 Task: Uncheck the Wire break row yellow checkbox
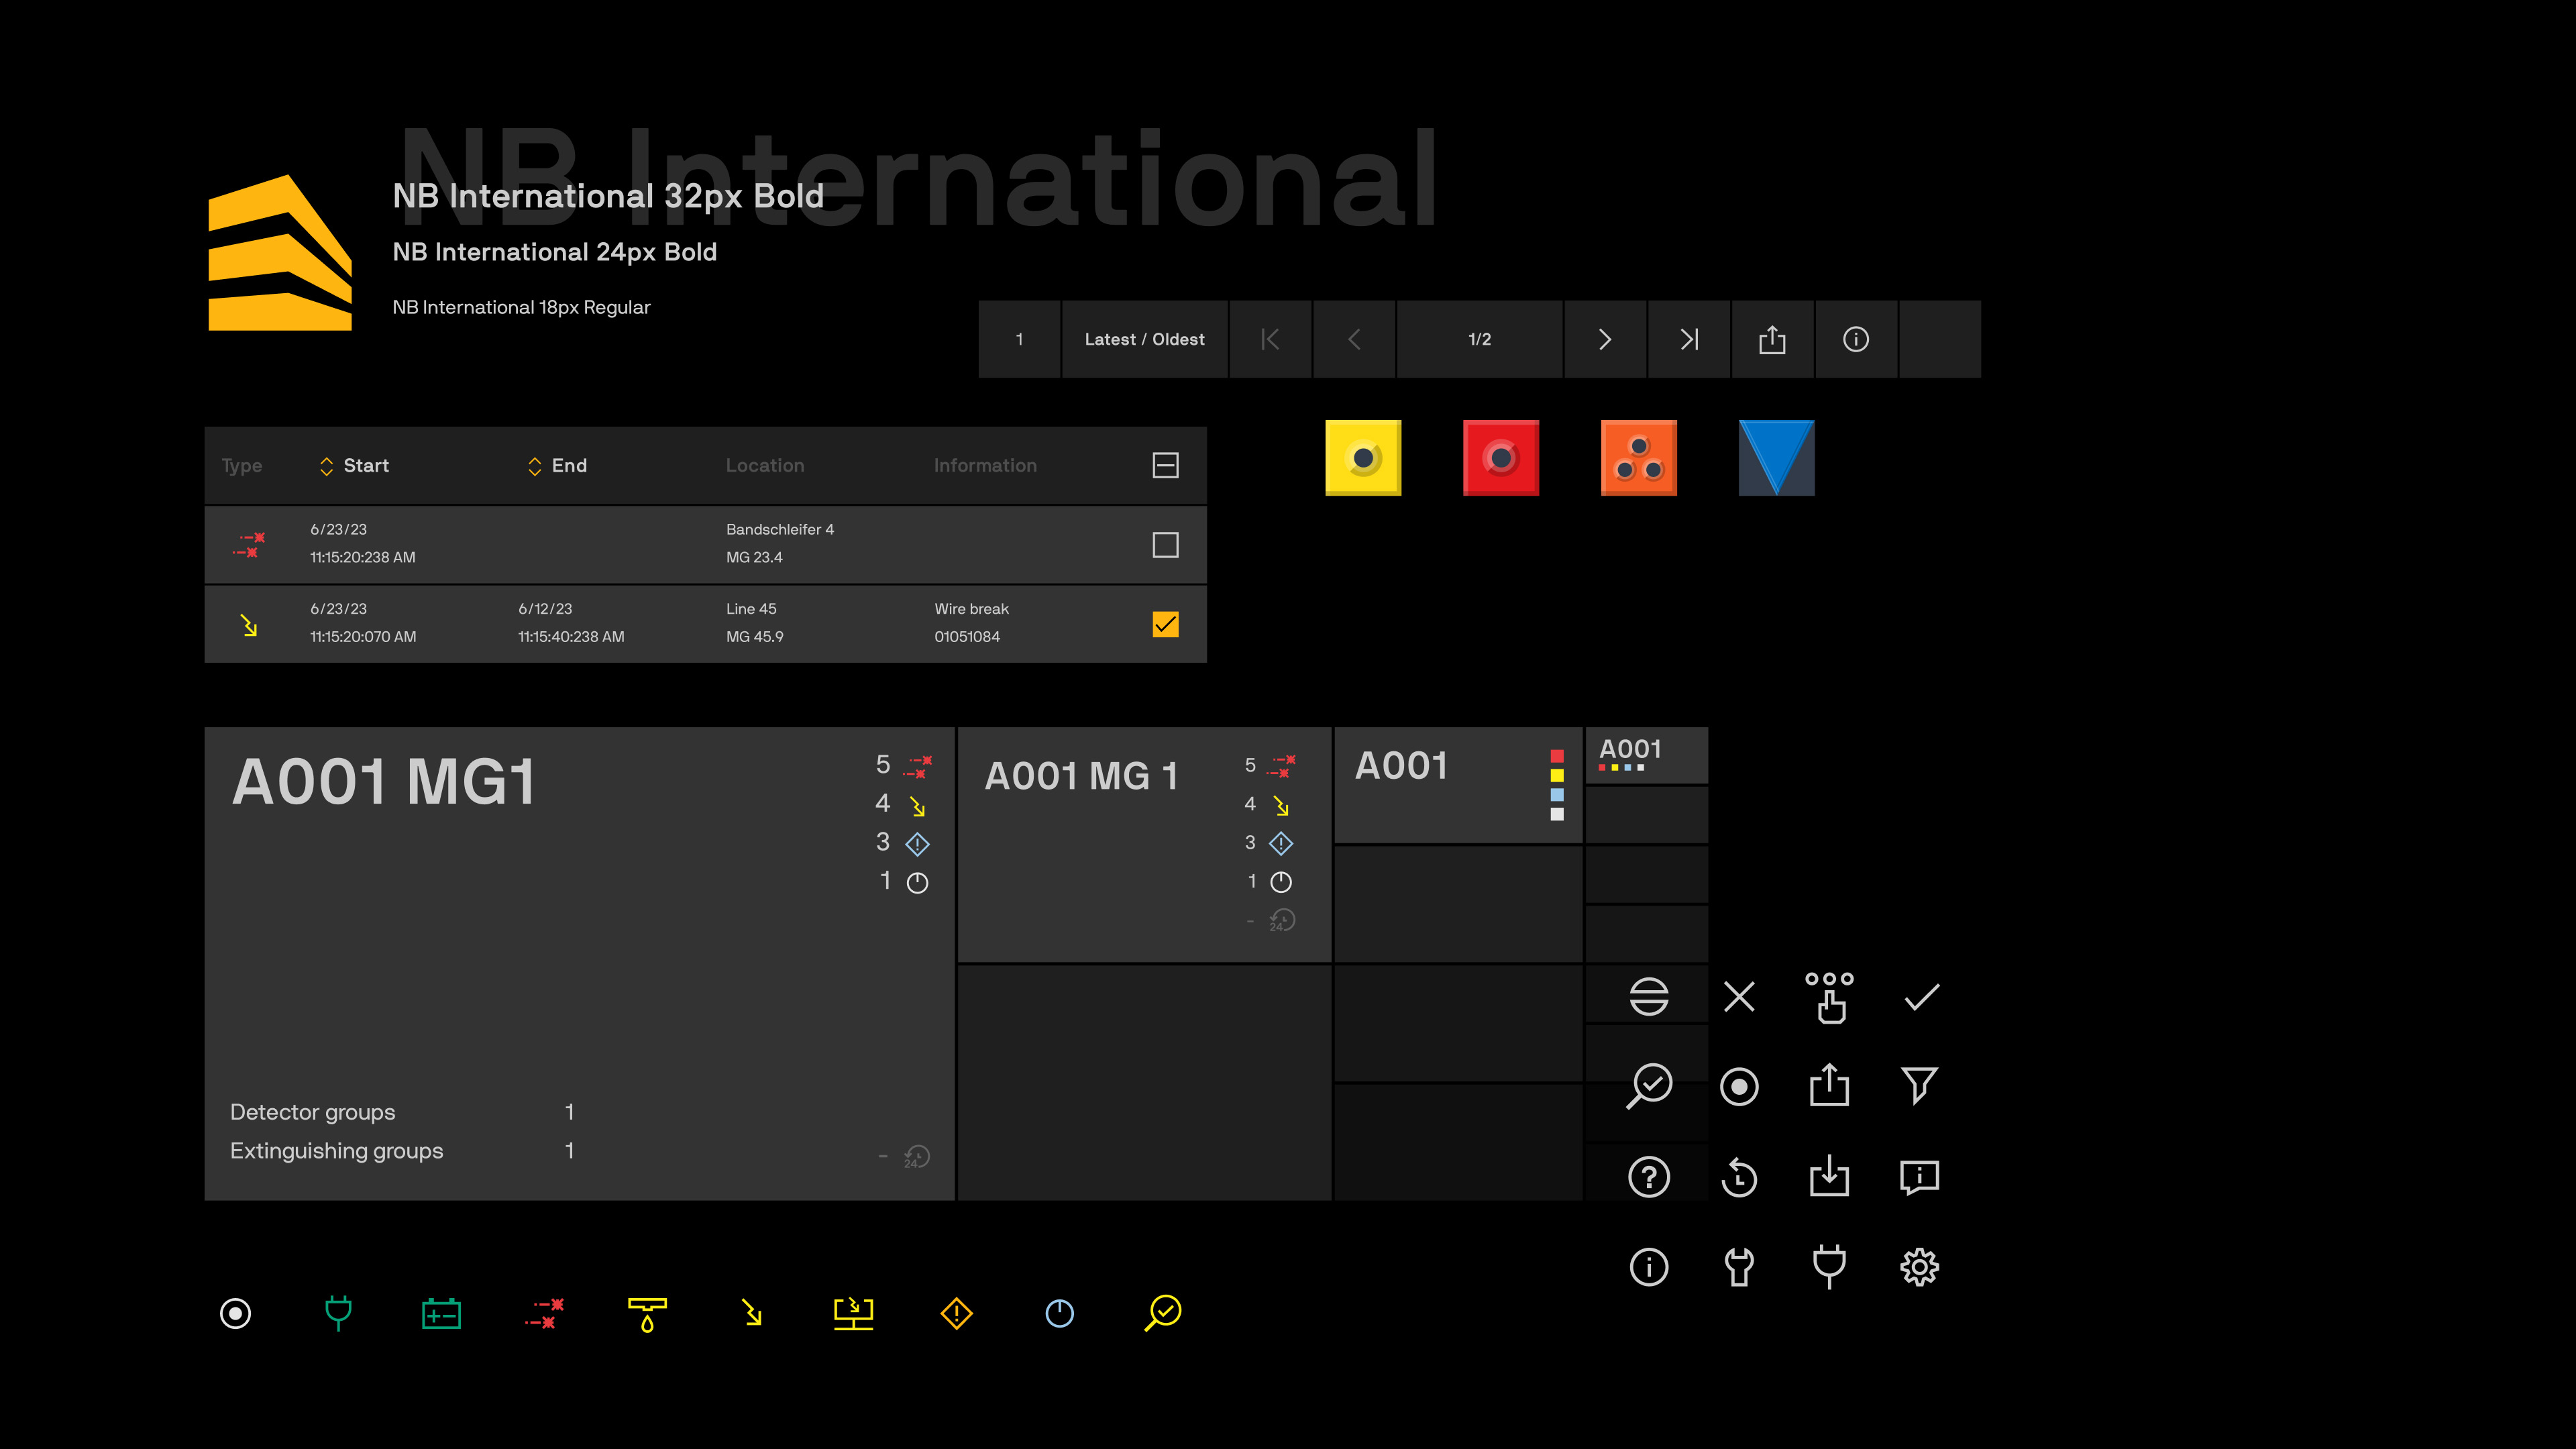coord(1166,624)
